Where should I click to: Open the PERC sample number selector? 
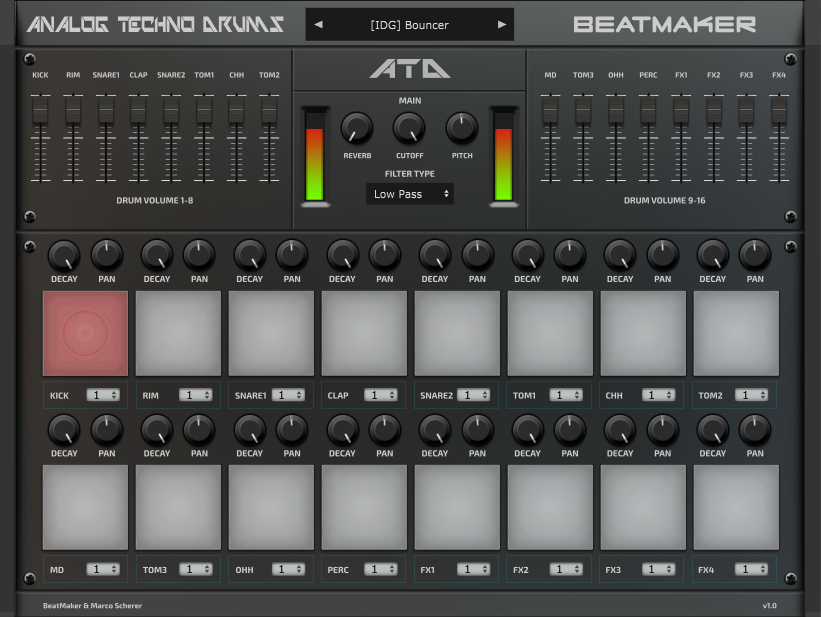click(381, 569)
